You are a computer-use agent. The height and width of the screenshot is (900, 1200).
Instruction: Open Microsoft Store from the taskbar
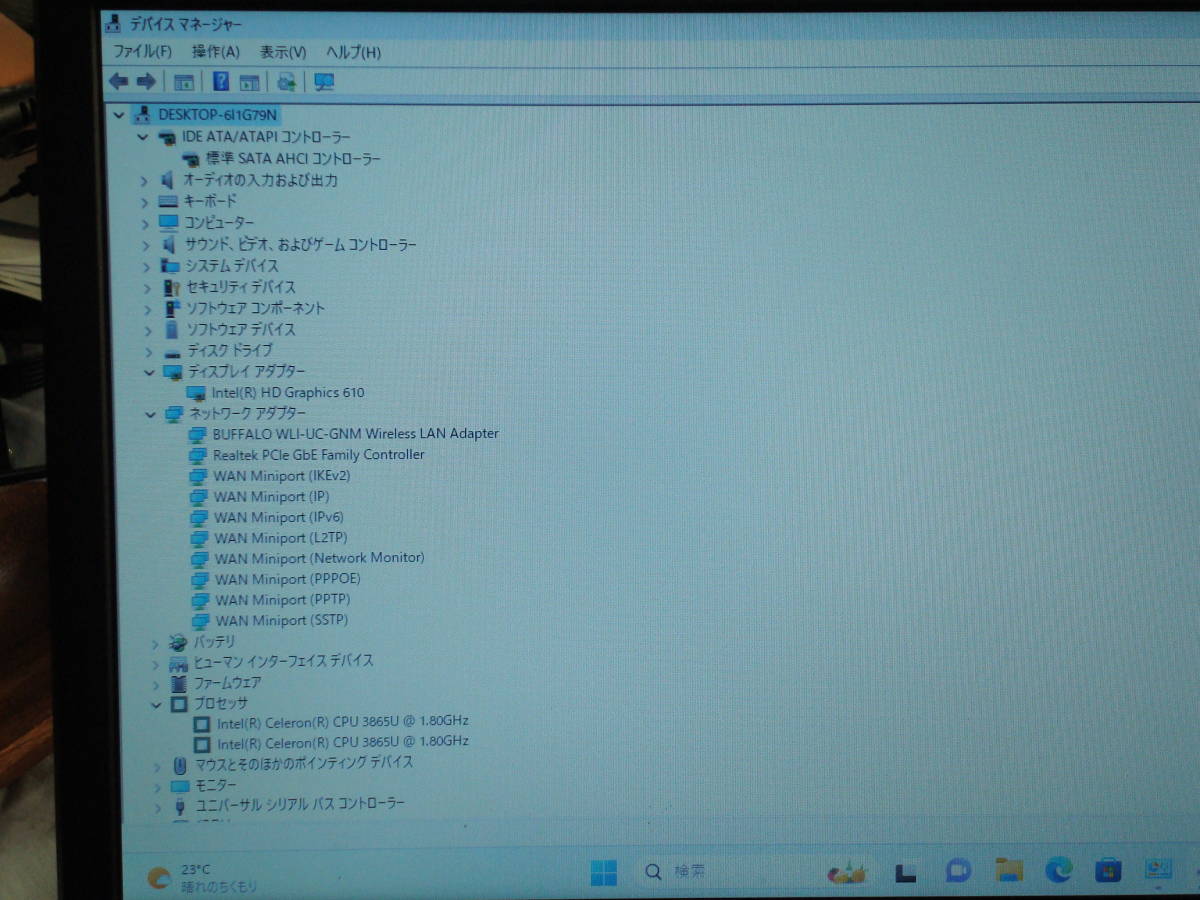pyautogui.click(x=1108, y=871)
